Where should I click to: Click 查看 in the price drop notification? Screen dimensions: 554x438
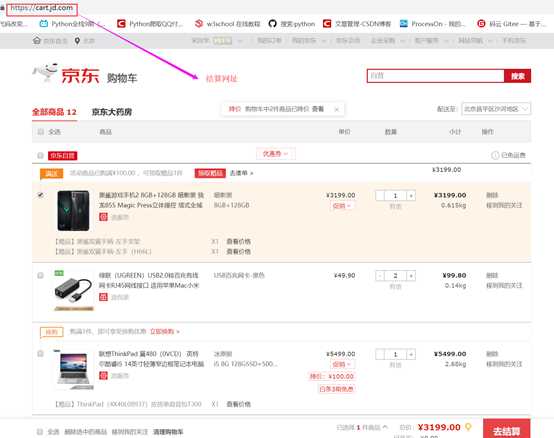coord(318,109)
